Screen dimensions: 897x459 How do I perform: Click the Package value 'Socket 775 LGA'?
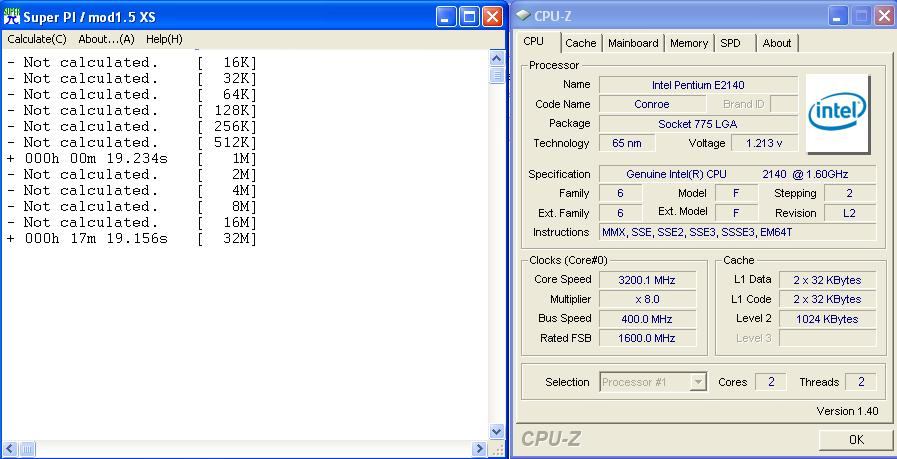coord(698,124)
